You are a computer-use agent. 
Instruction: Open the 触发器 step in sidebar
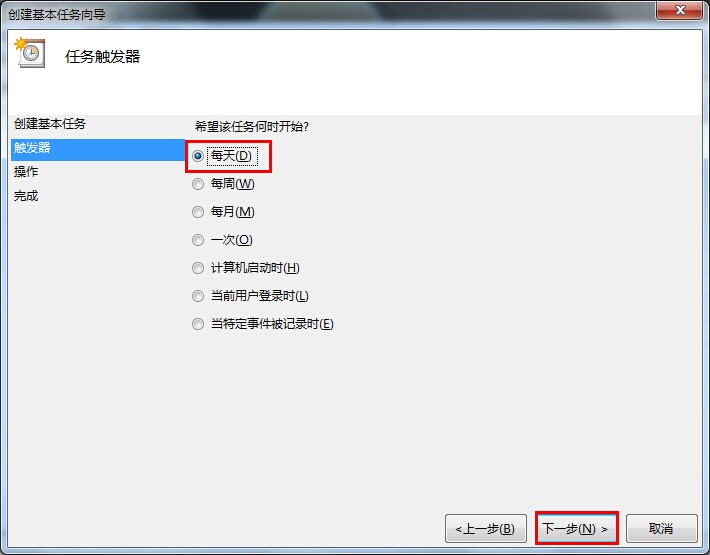[98, 148]
